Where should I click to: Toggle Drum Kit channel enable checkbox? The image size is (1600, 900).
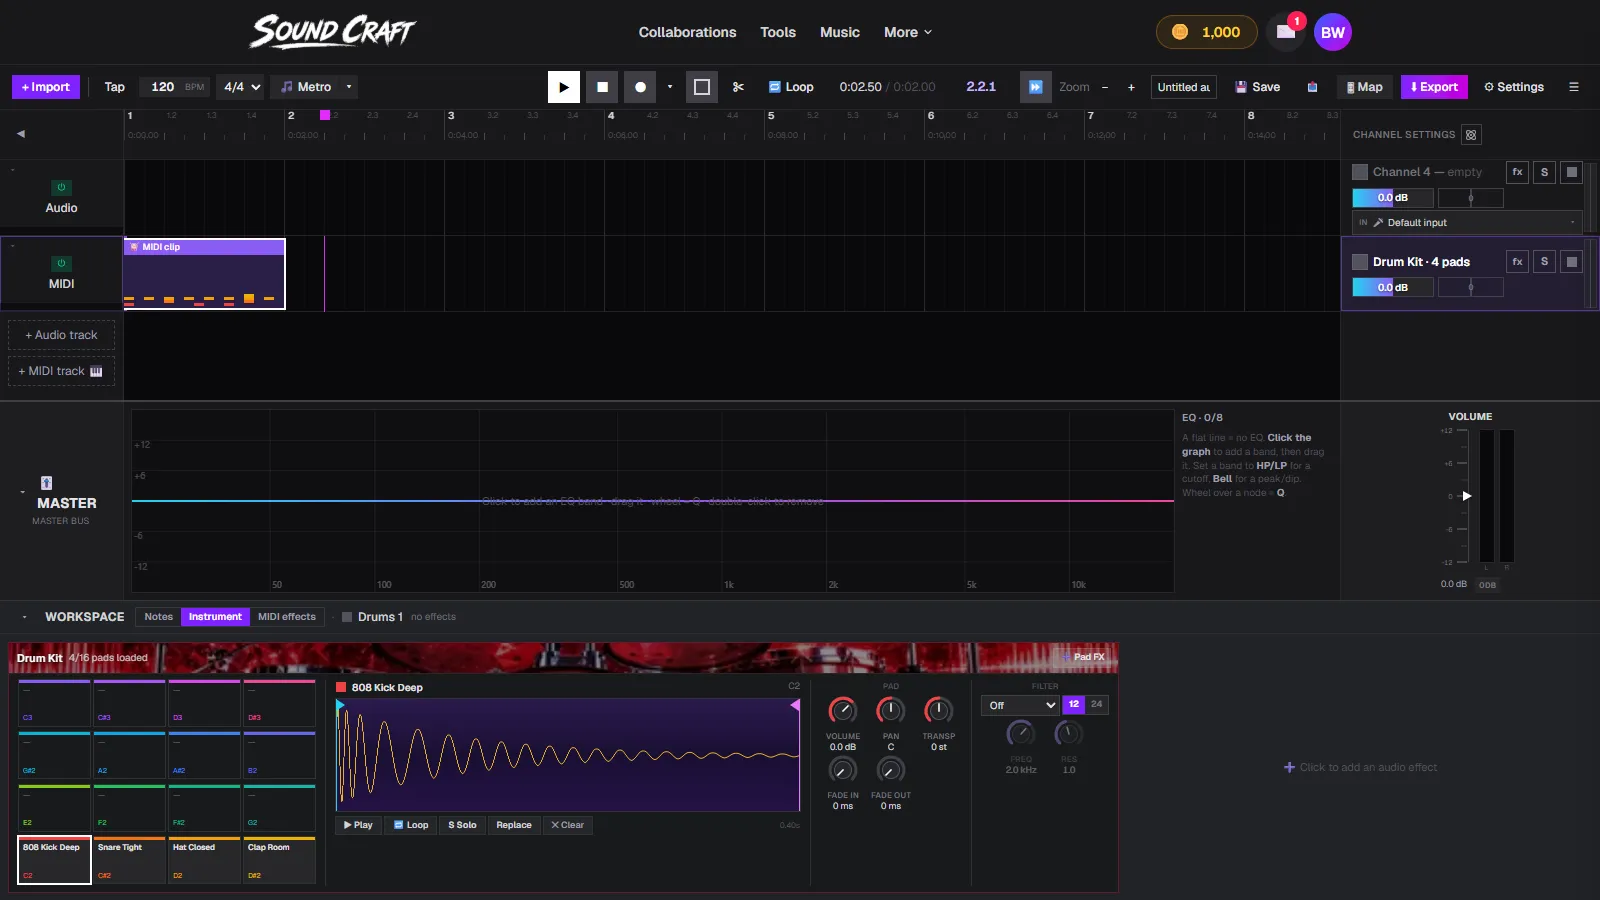[x=1360, y=262]
